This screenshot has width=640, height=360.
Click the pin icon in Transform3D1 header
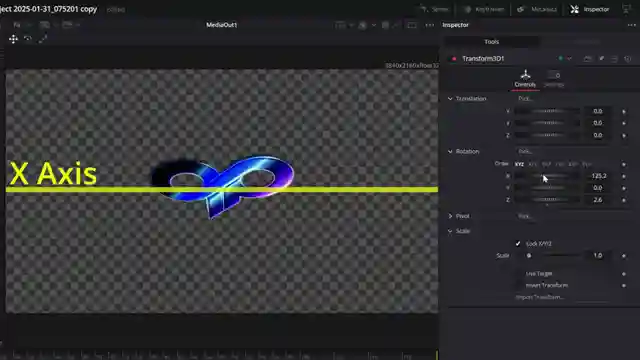[601, 59]
